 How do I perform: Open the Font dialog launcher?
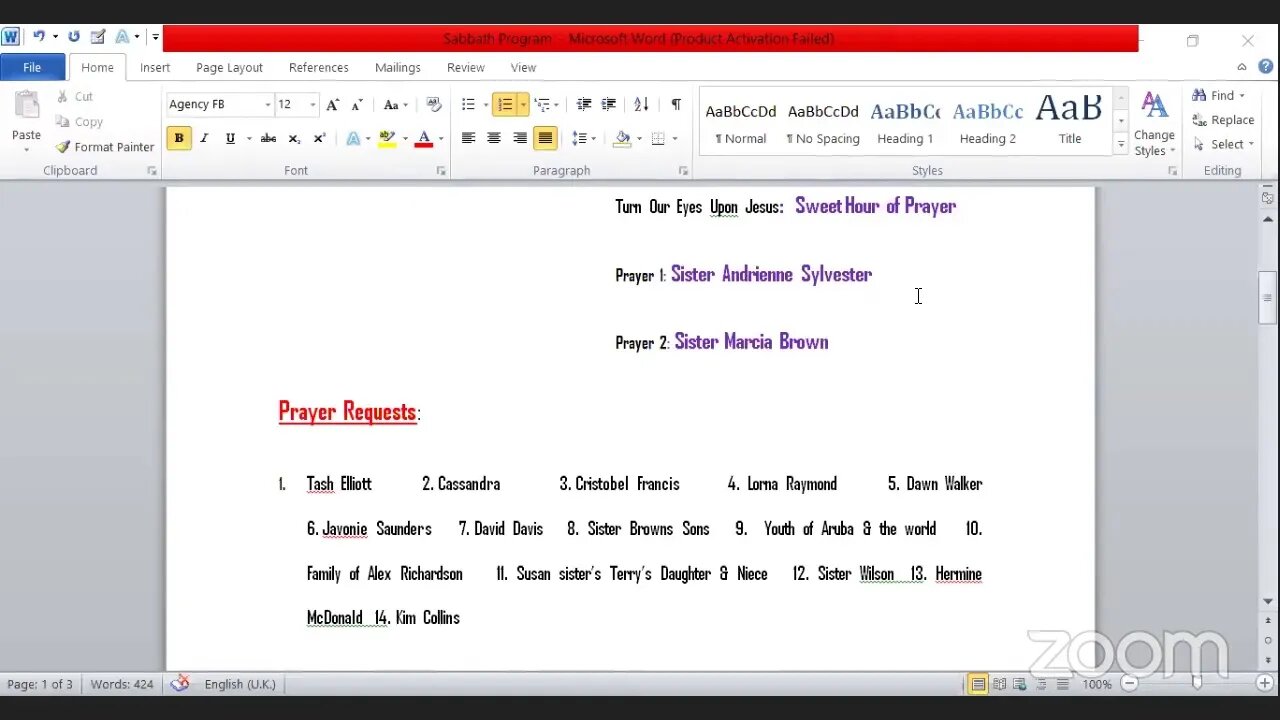point(441,171)
